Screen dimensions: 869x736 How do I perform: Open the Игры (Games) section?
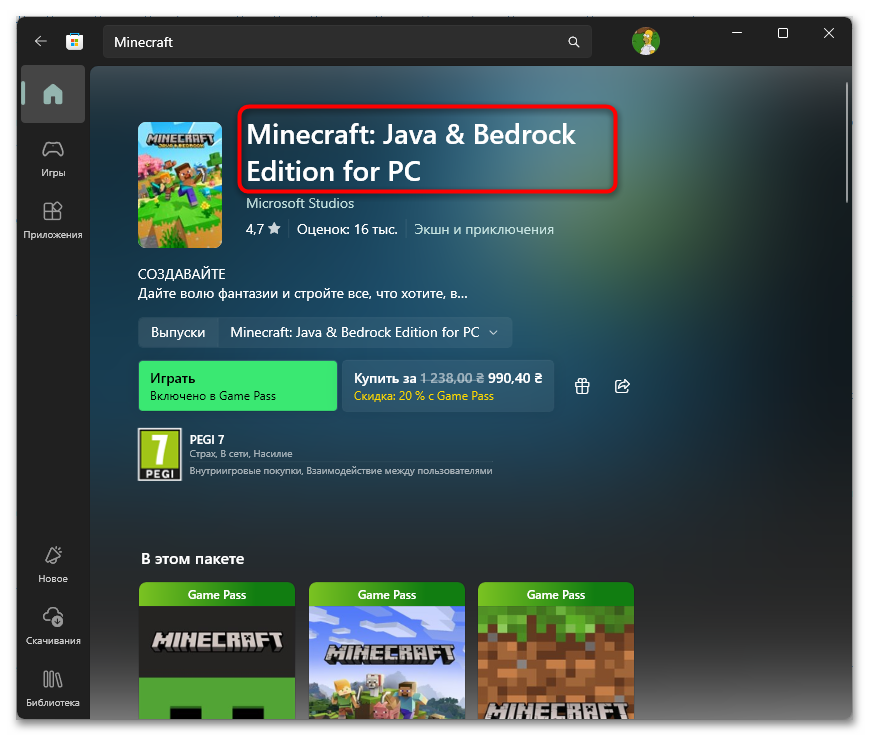(53, 158)
